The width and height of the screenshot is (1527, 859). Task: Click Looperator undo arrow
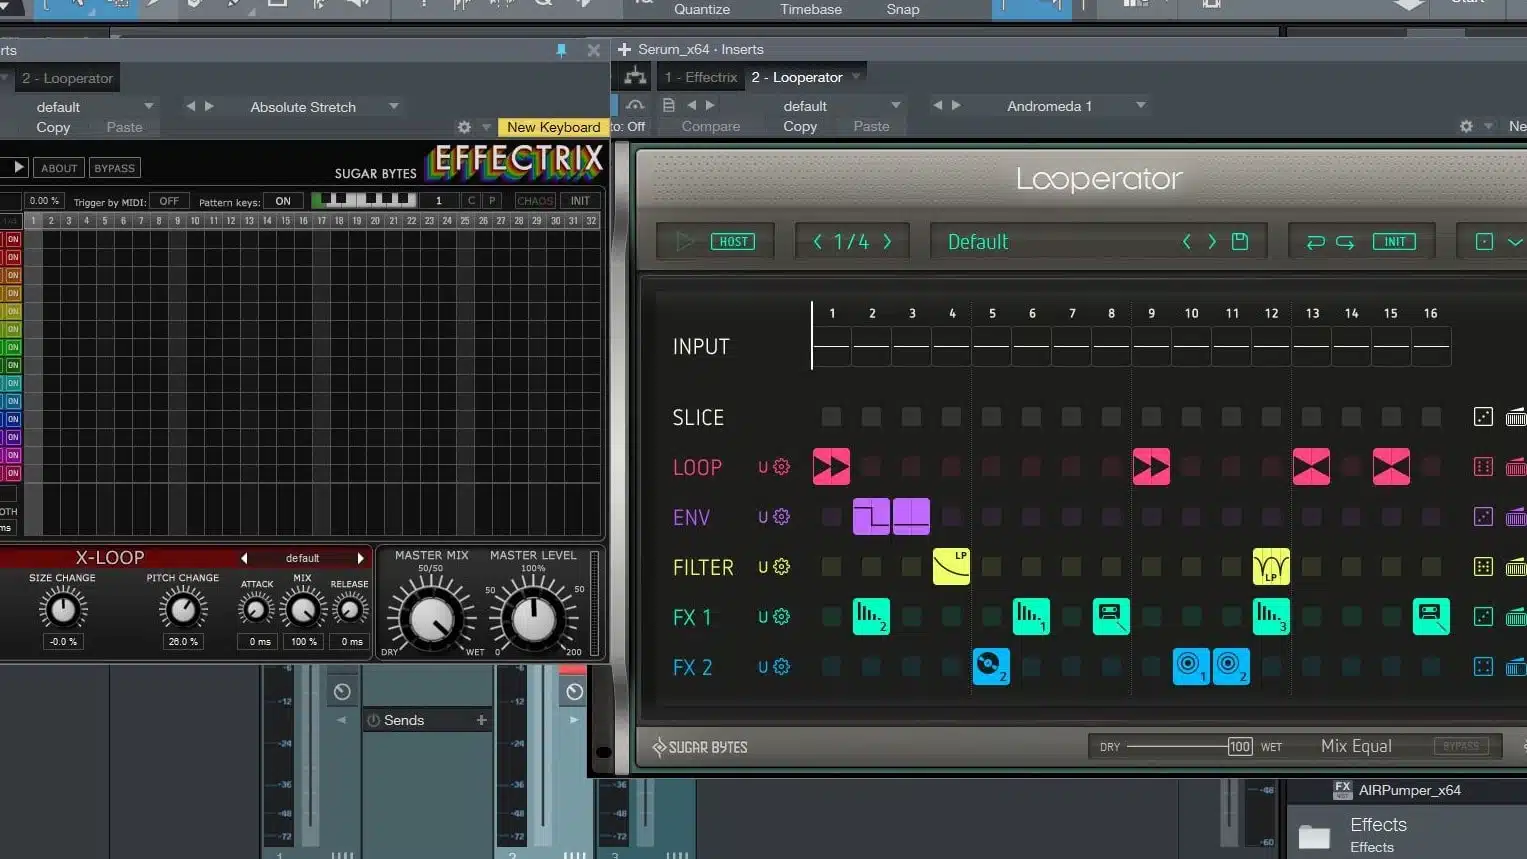pyautogui.click(x=1316, y=242)
